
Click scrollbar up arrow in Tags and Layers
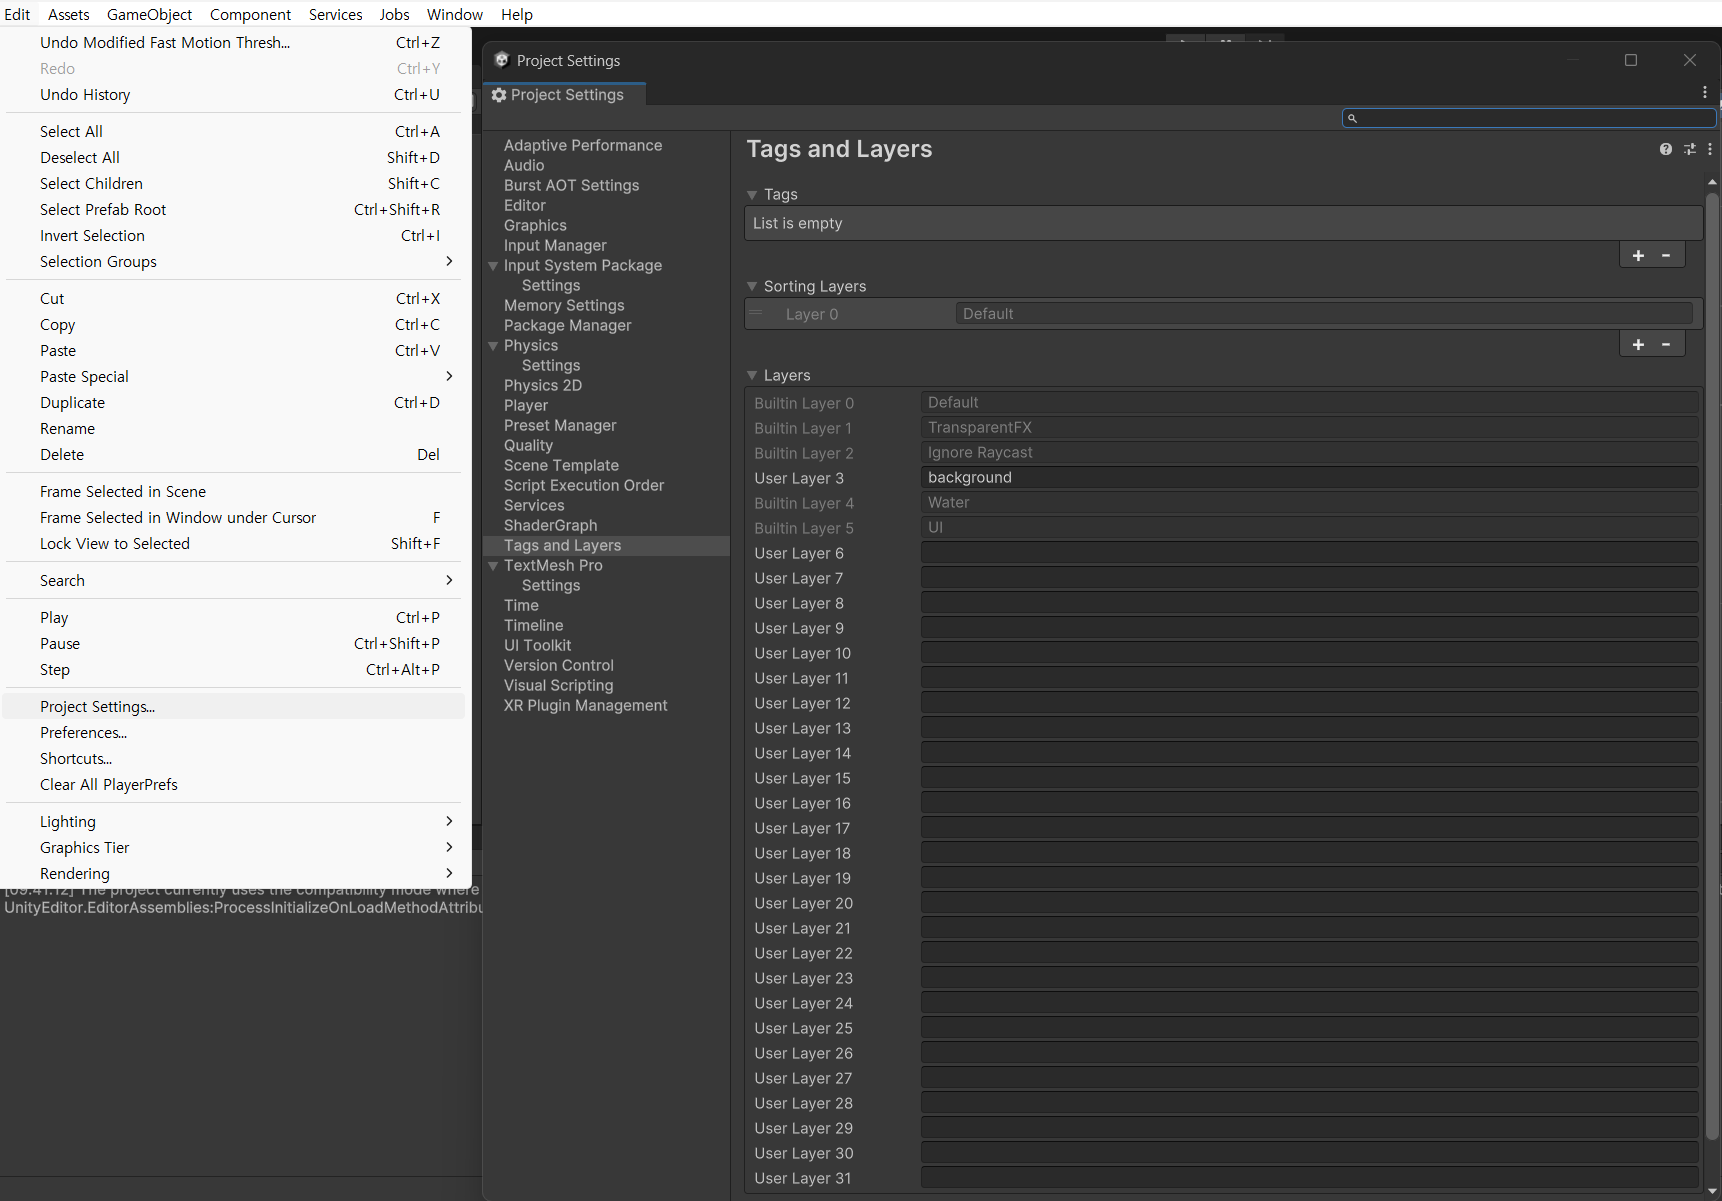coord(1712,182)
